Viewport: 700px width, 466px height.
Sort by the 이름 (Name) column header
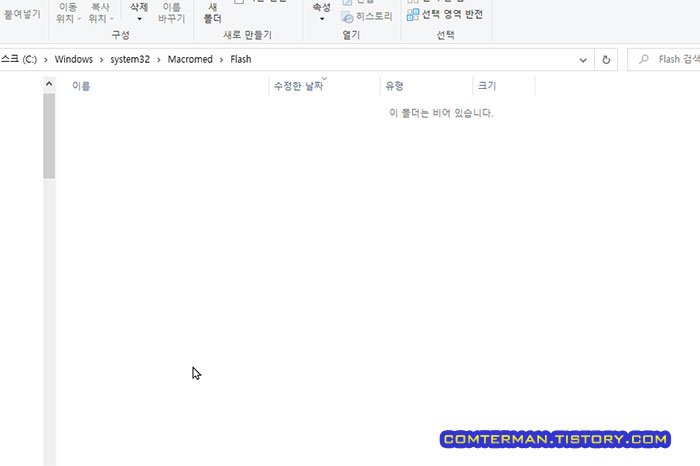pos(163,86)
